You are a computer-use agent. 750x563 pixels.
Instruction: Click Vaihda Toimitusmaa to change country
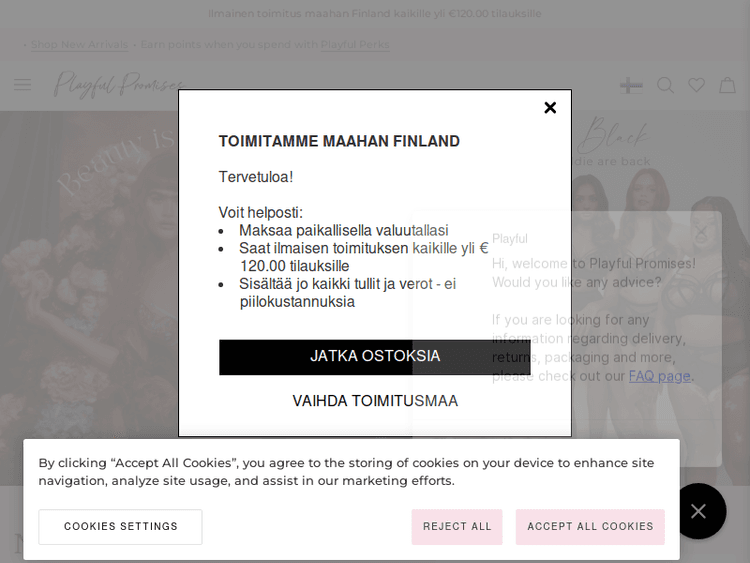[375, 401]
